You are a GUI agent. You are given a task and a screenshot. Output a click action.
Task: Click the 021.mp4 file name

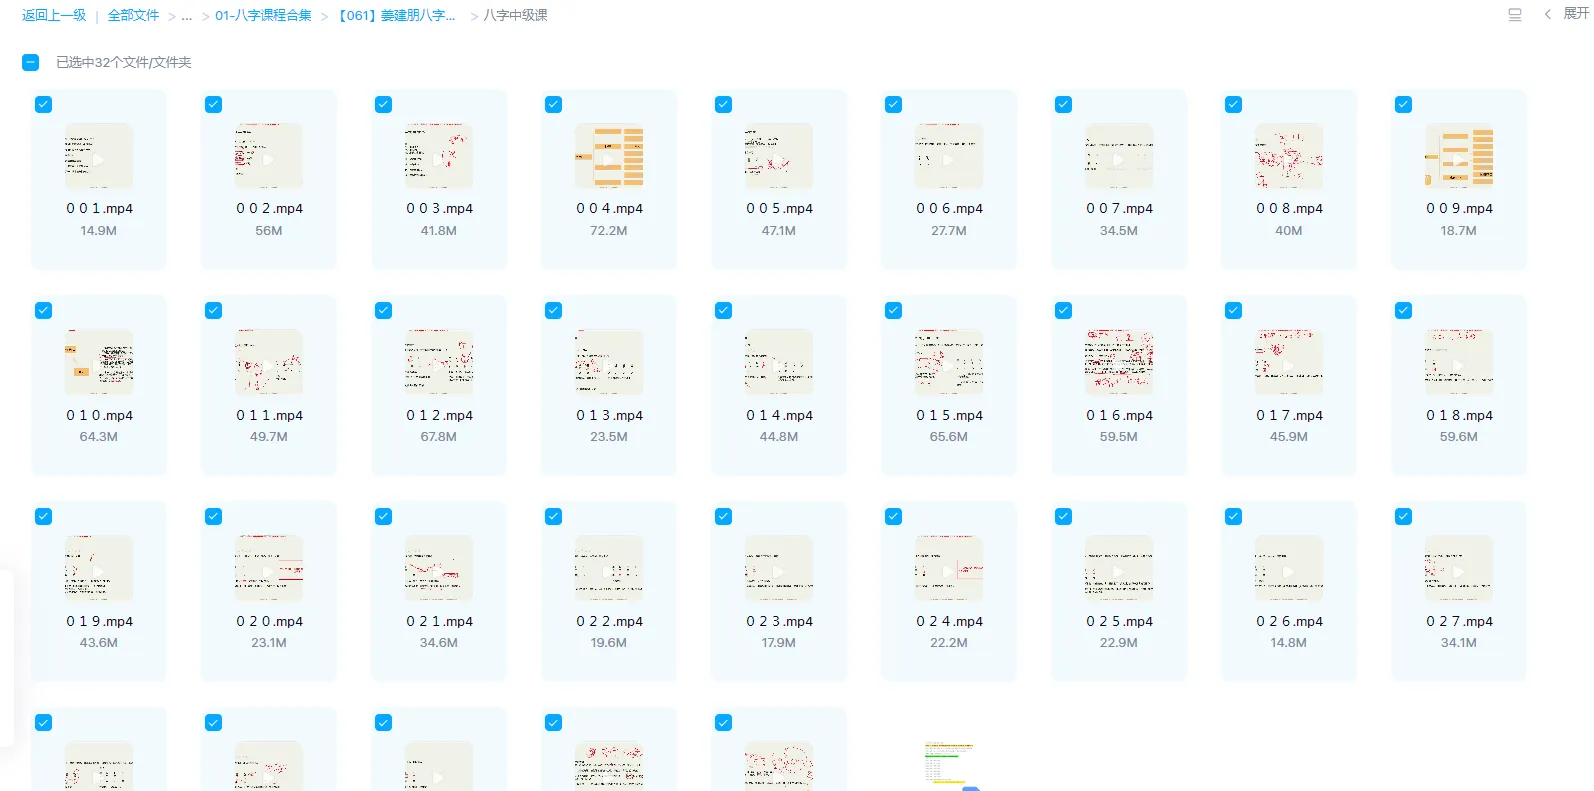439,621
